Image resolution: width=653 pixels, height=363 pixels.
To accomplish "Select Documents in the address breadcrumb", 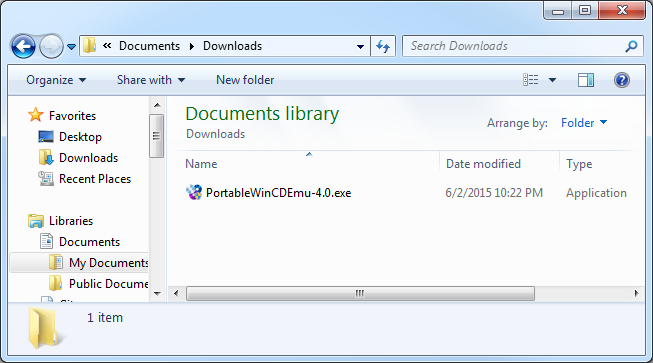I will (149, 46).
